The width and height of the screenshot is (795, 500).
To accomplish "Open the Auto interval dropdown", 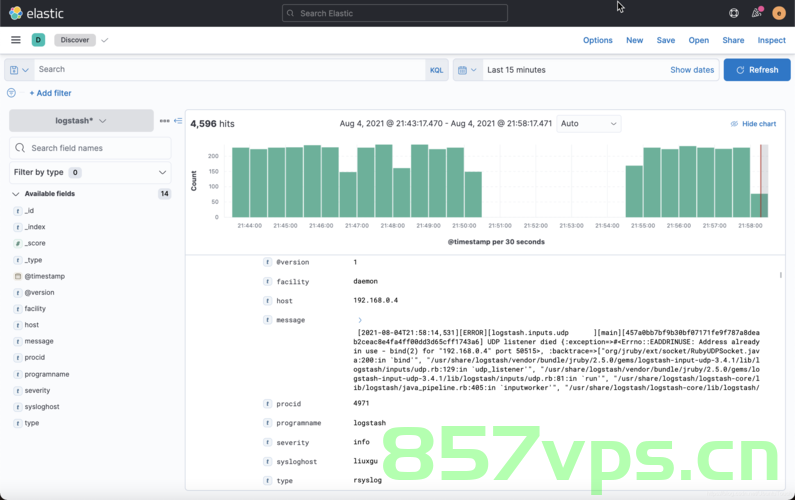I will click(x=588, y=124).
